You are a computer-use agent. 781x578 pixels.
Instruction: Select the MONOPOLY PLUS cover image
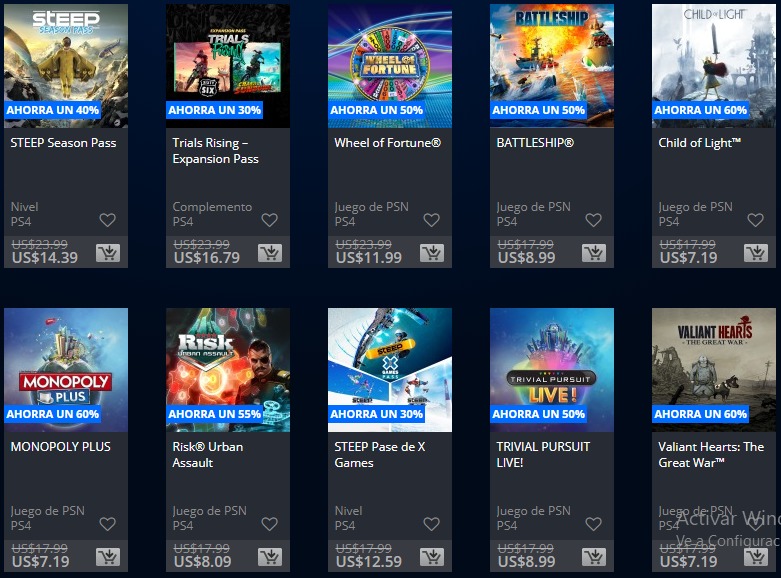pos(66,370)
